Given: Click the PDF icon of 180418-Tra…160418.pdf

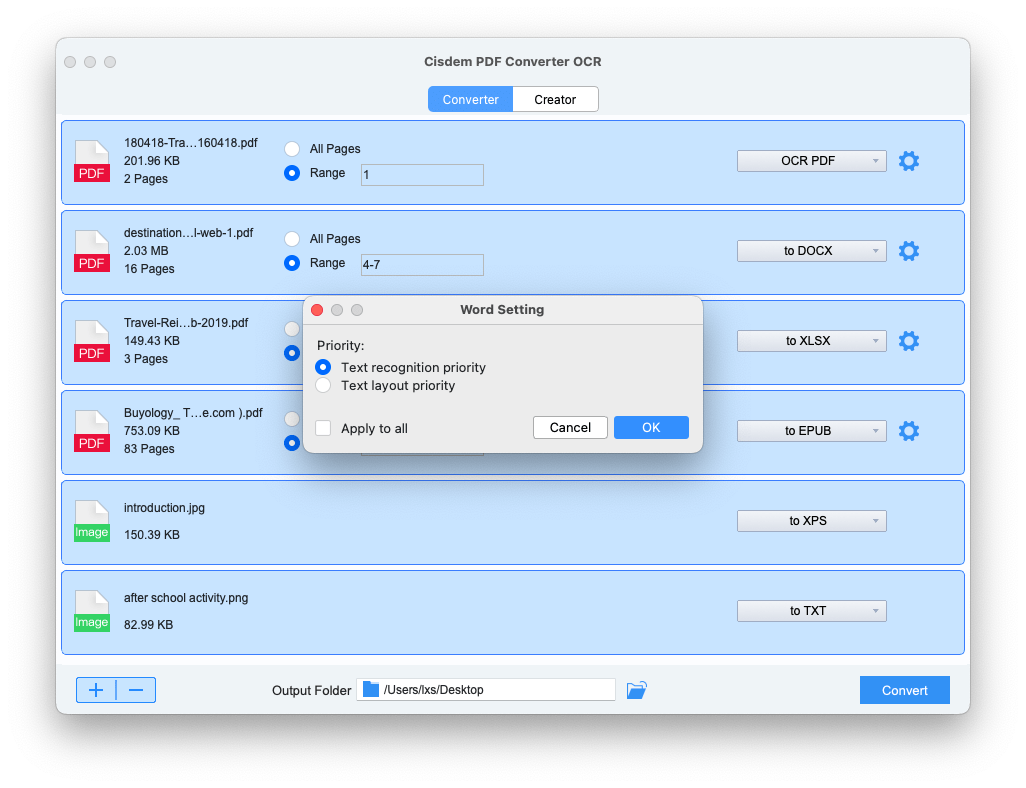Looking at the screenshot, I should [x=92, y=161].
